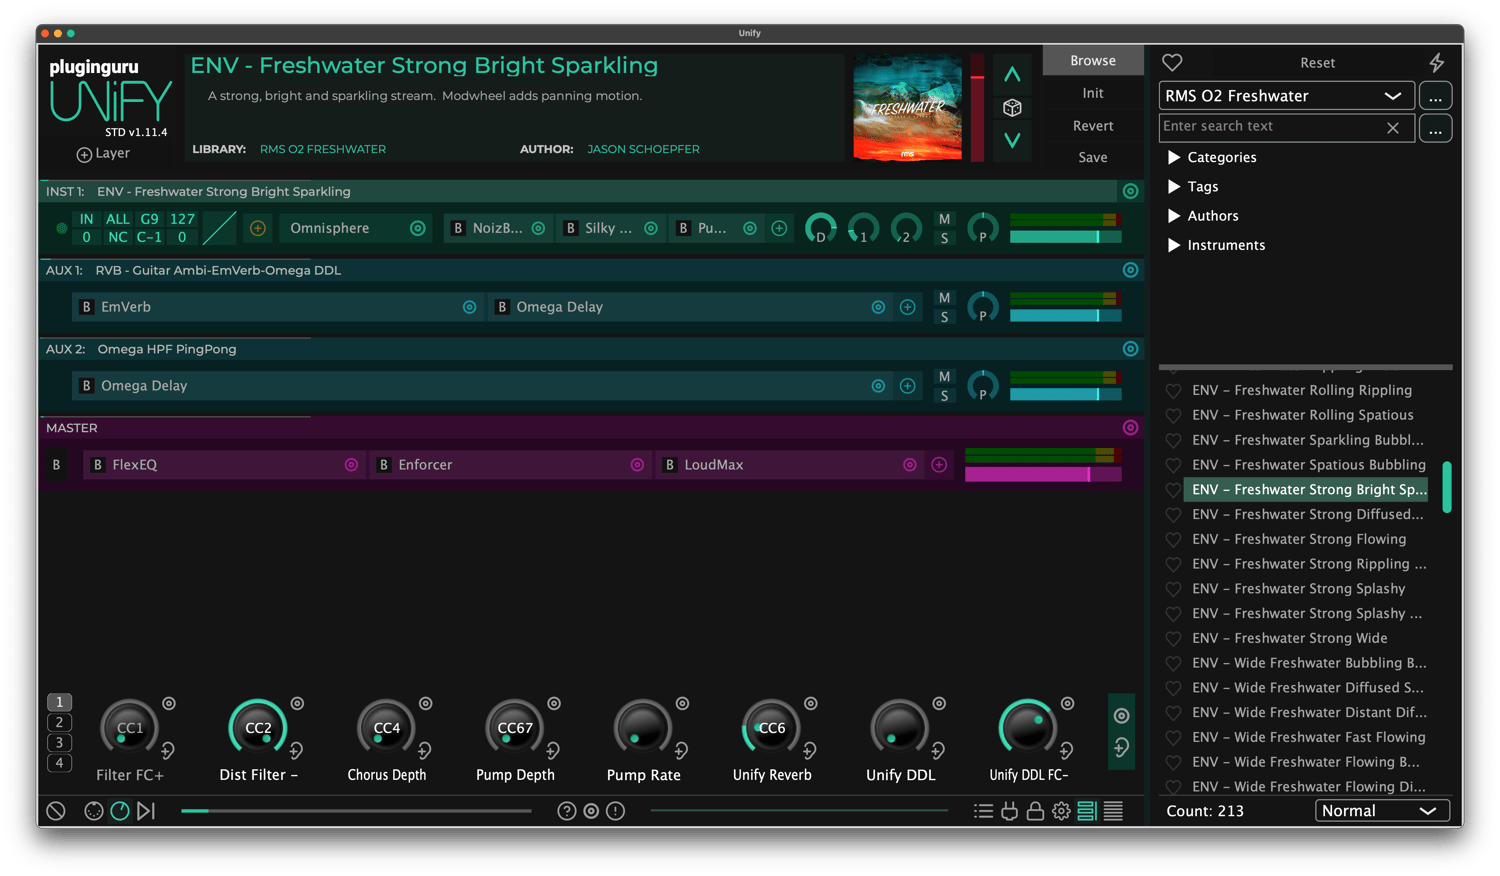
Task: Click the MASTER volume fader
Action: pyautogui.click(x=1042, y=474)
